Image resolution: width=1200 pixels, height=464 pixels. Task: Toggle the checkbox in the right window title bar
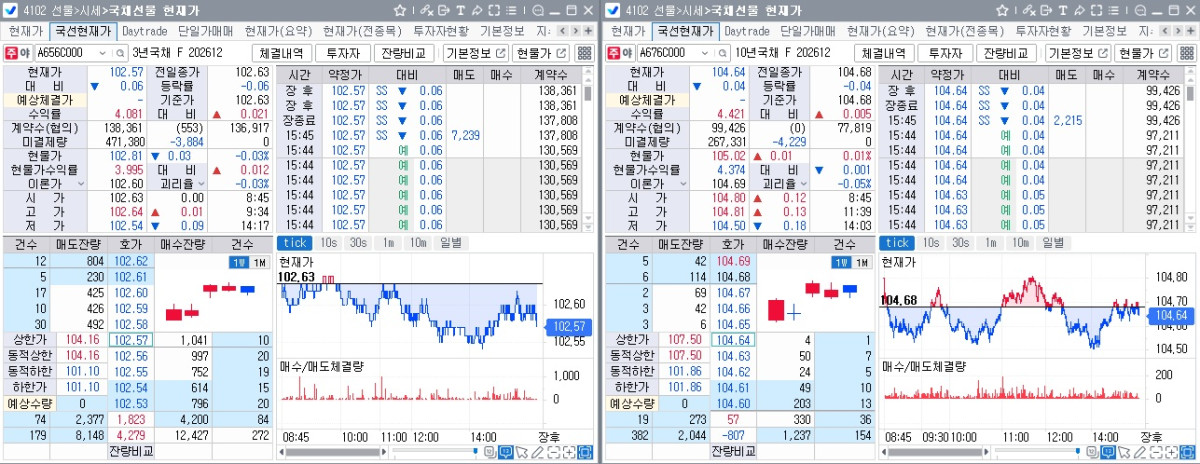[613, 10]
